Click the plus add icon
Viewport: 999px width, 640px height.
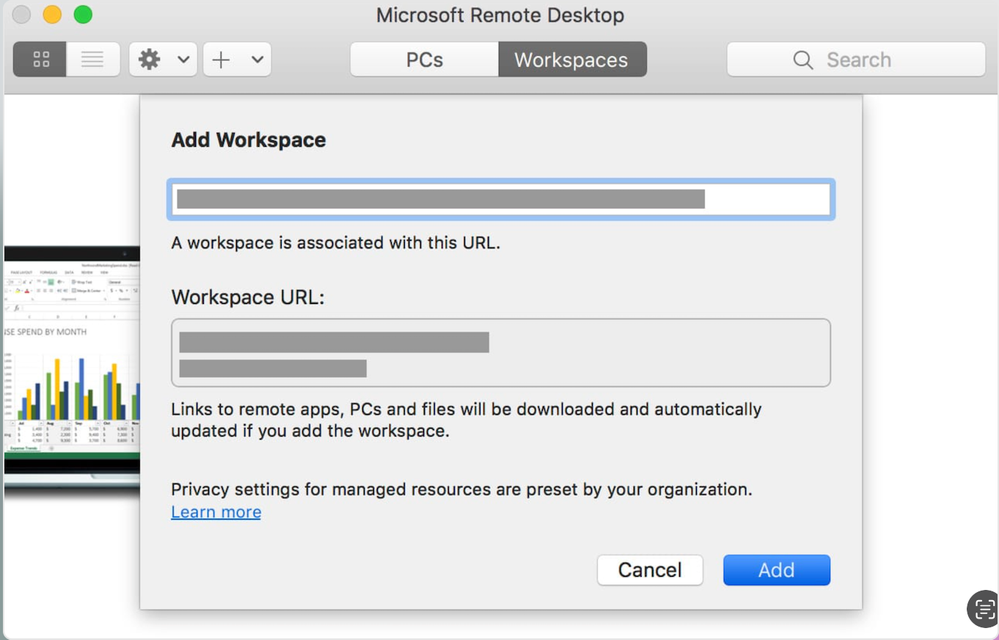click(221, 59)
